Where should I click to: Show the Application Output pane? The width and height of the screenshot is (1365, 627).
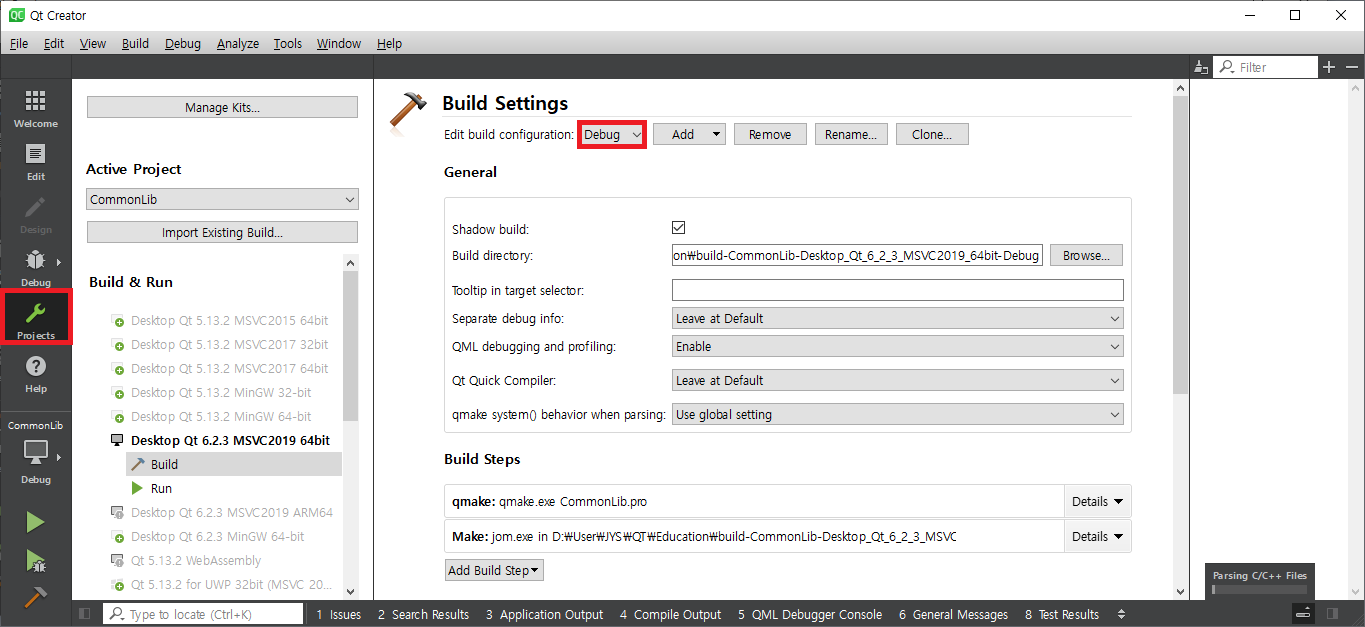click(544, 614)
